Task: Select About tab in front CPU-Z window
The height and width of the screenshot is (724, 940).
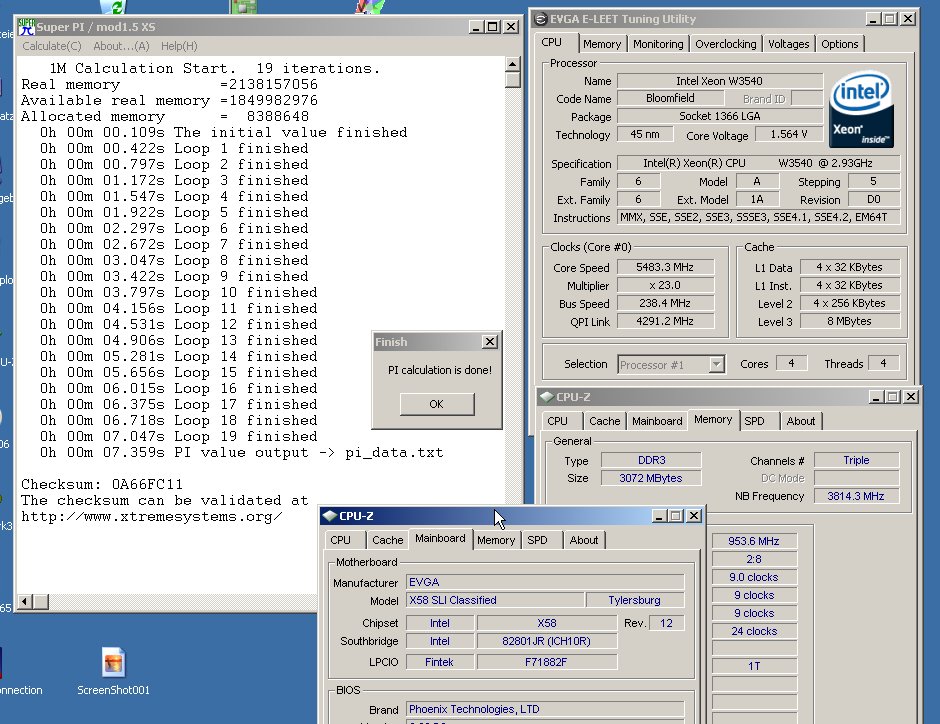Action: tap(583, 540)
